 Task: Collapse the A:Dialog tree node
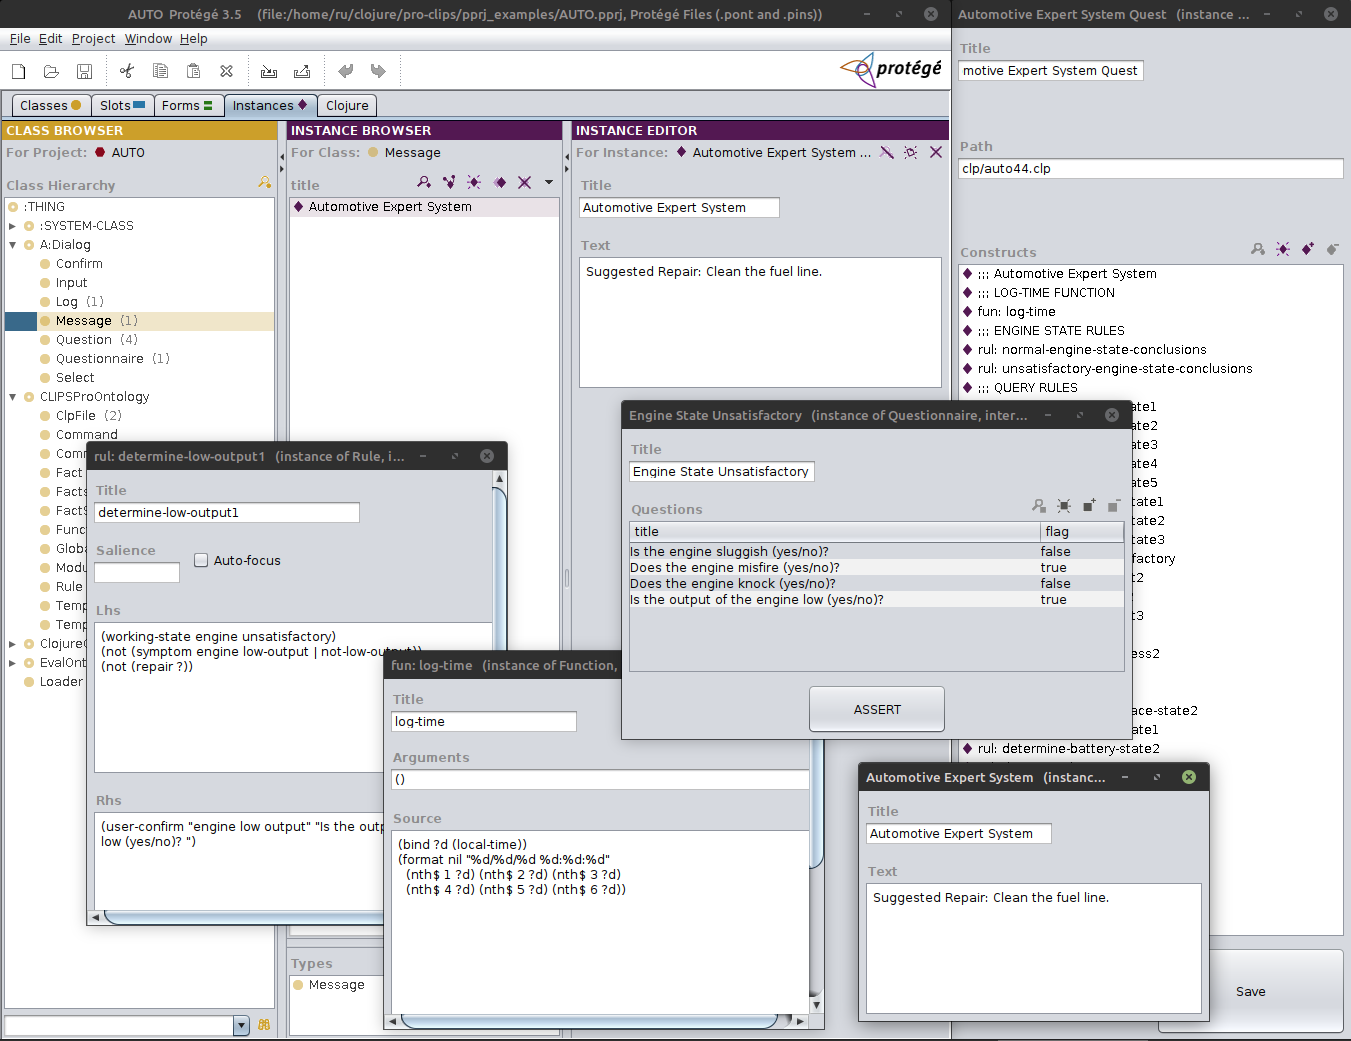pos(12,245)
